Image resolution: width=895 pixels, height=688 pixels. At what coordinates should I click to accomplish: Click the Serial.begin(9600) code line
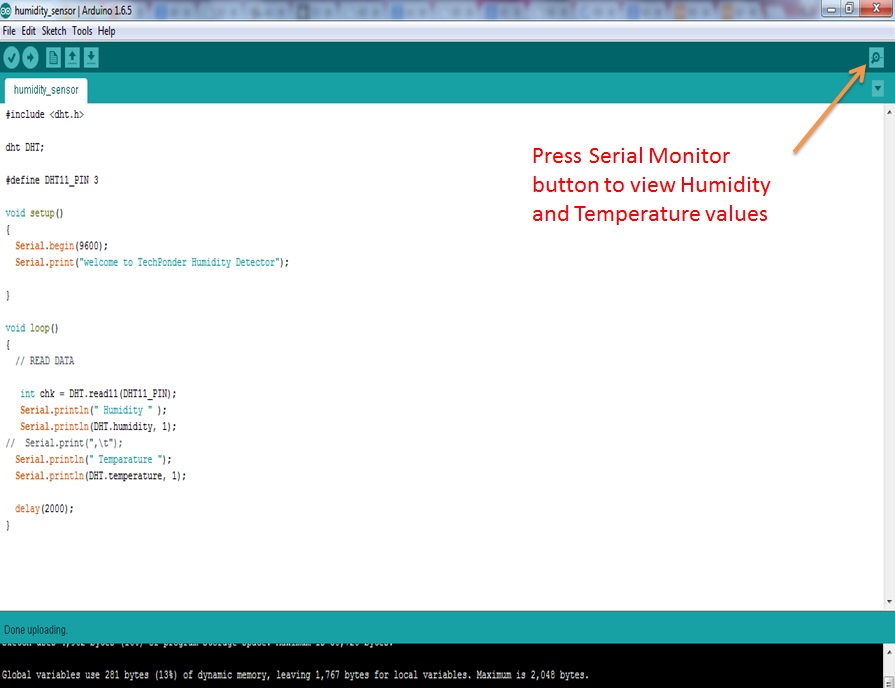click(61, 246)
